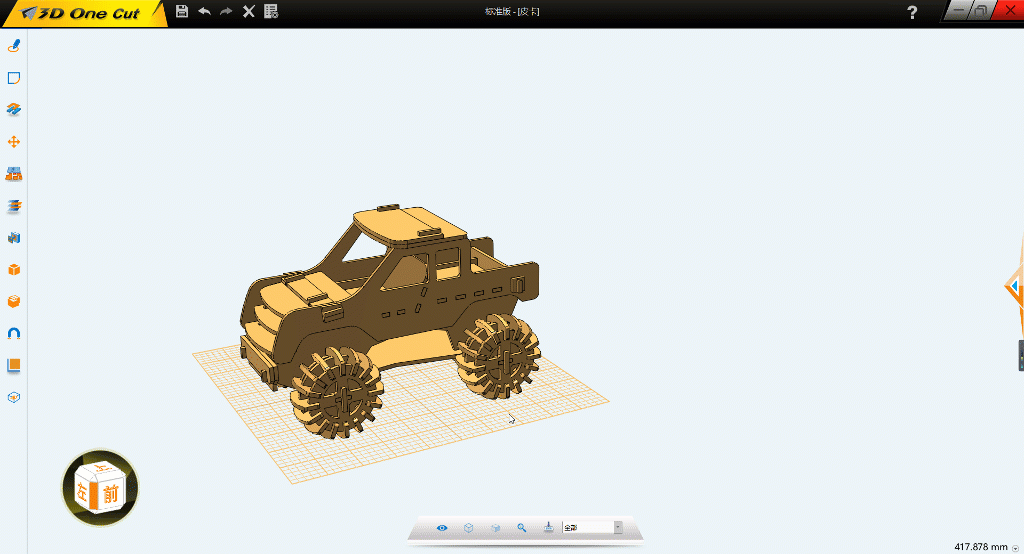This screenshot has height=554, width=1024.
Task: Open the 全部 filter dropdown
Action: (x=618, y=527)
